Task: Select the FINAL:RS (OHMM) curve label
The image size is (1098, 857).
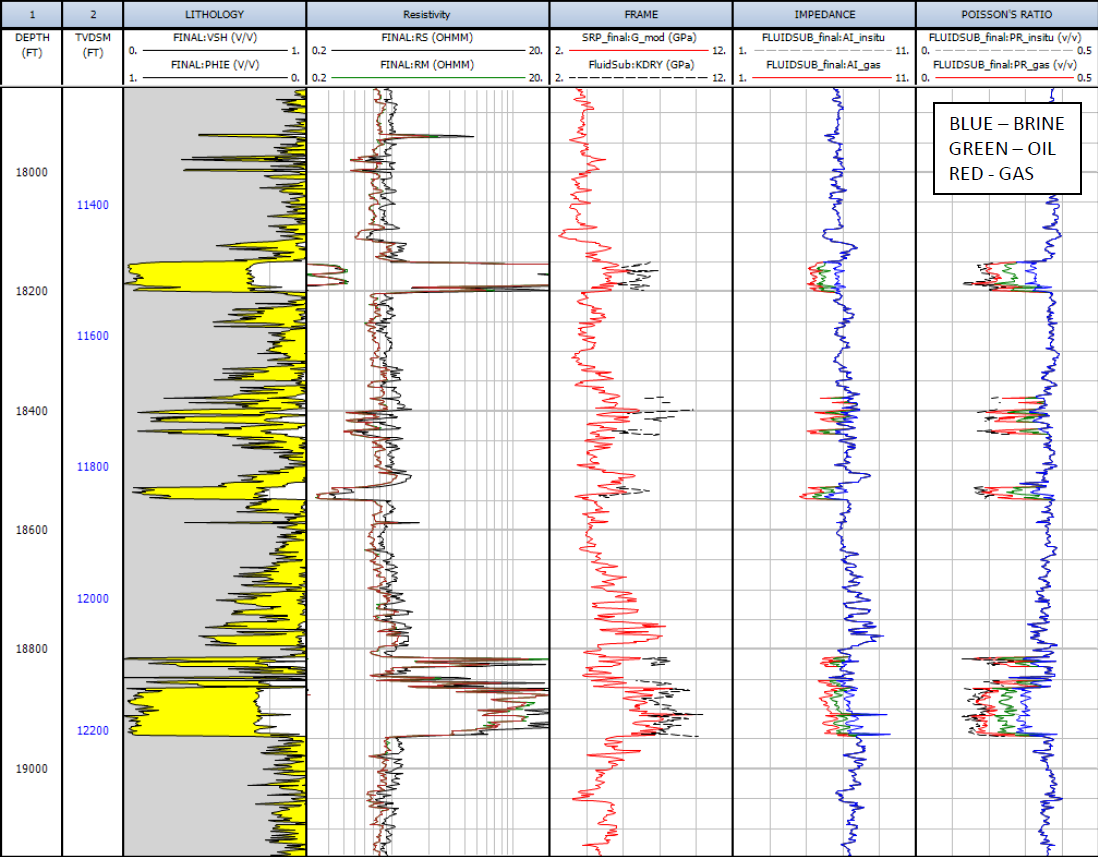Action: click(427, 38)
